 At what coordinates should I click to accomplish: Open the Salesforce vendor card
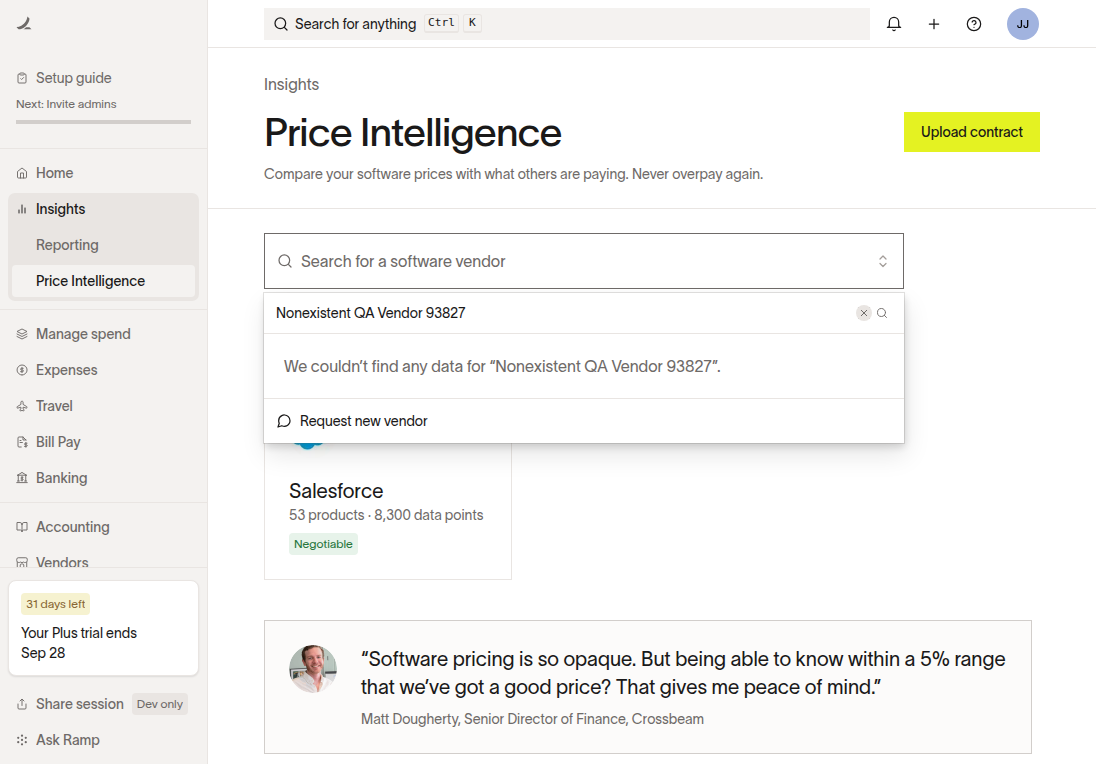point(388,510)
